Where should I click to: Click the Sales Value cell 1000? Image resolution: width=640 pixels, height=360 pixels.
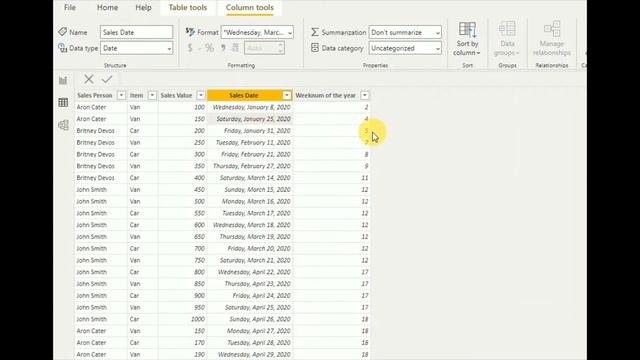[x=182, y=319]
